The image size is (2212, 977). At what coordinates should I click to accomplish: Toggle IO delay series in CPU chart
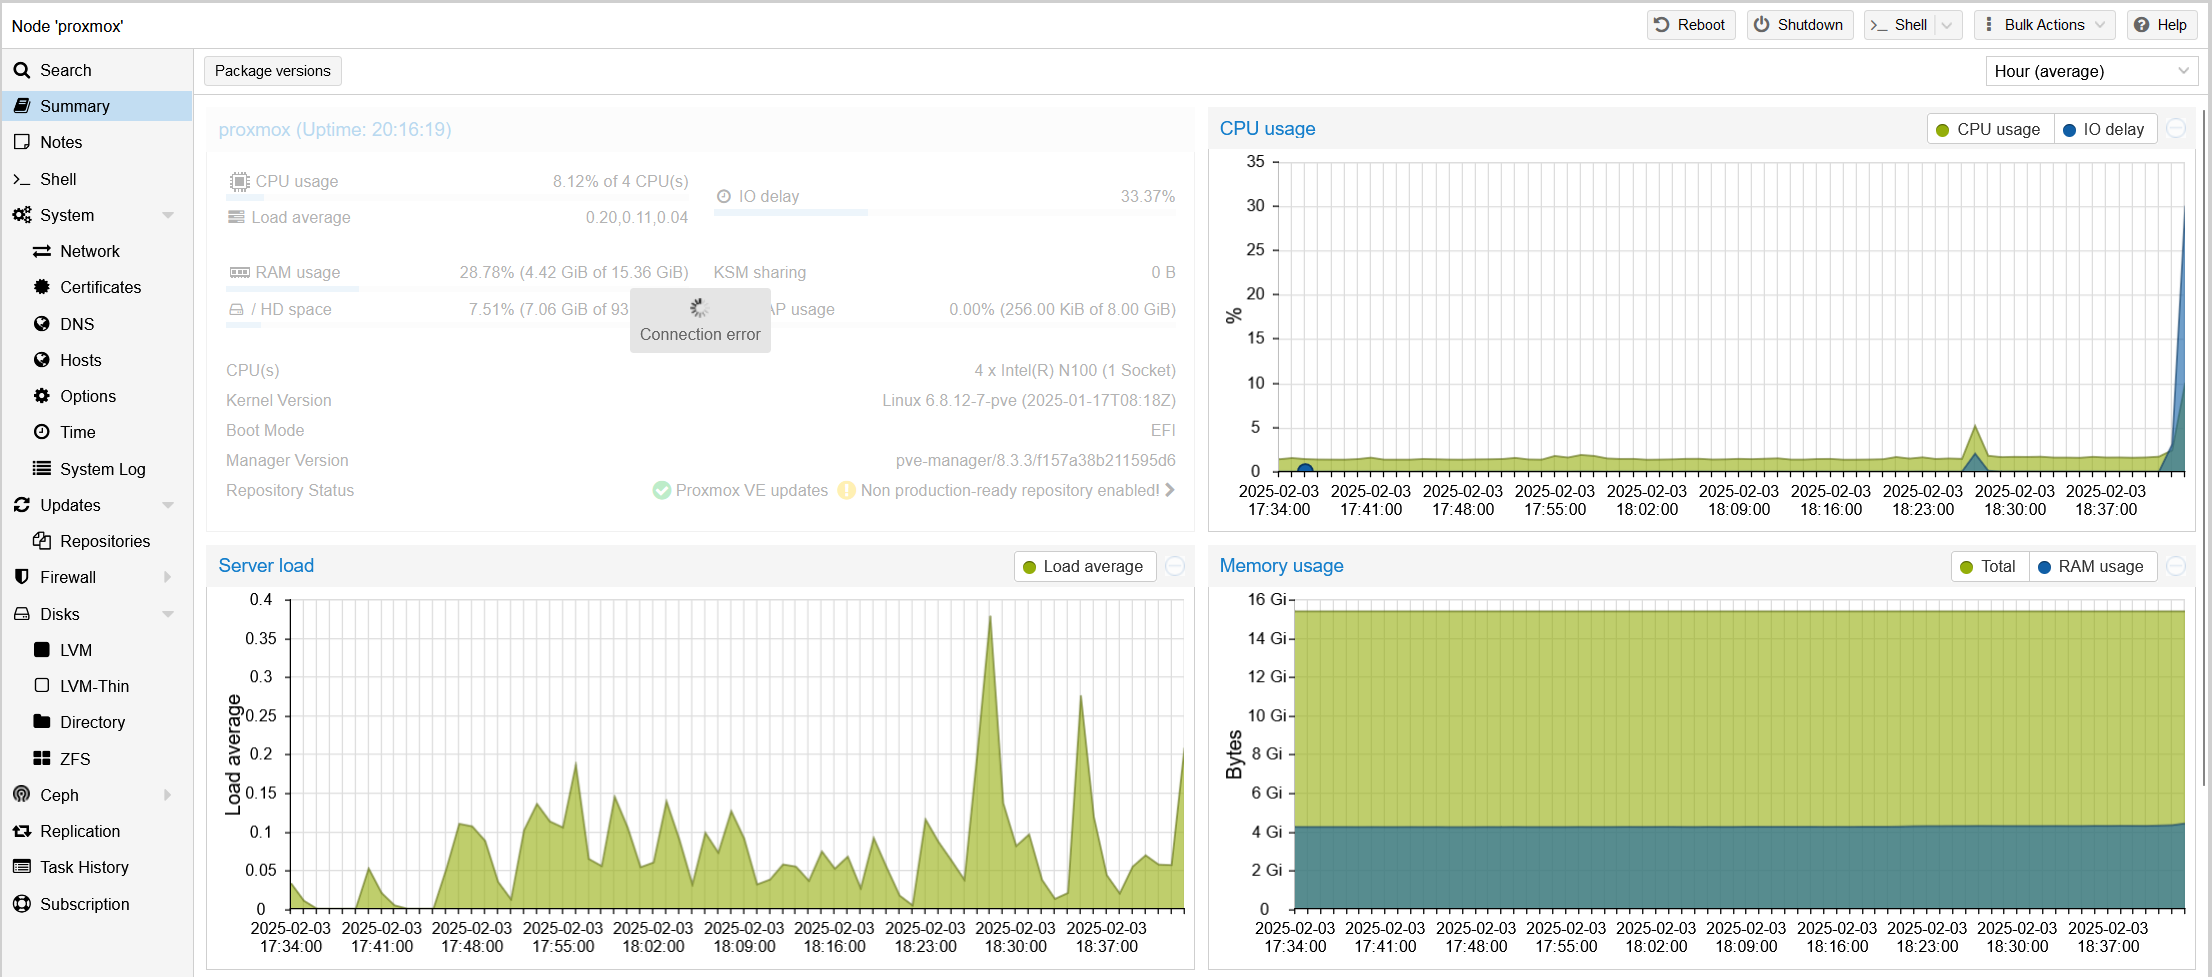click(x=2103, y=129)
